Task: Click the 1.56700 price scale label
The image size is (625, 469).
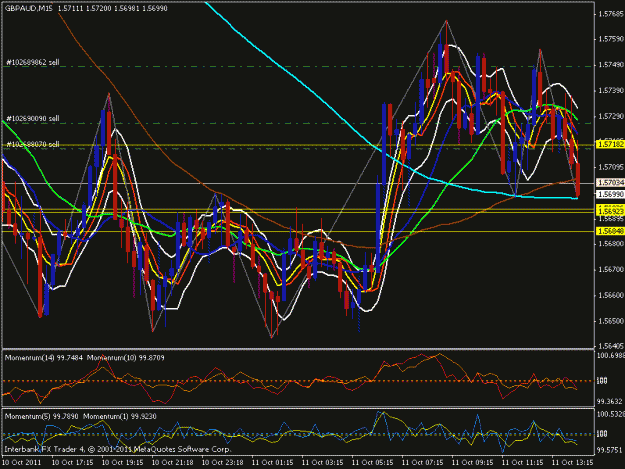Action: pos(611,270)
